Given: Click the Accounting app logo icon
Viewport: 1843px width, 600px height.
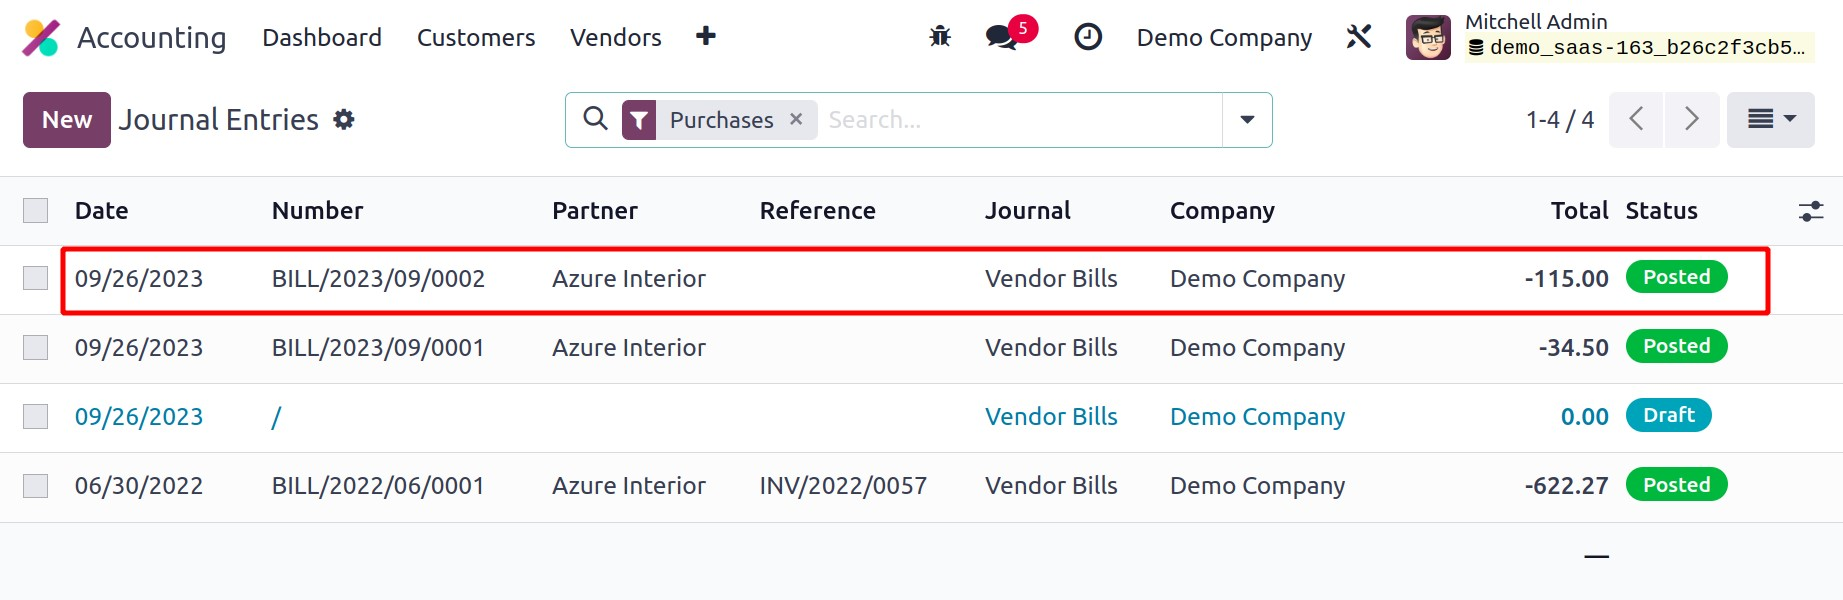Looking at the screenshot, I should pos(41,38).
